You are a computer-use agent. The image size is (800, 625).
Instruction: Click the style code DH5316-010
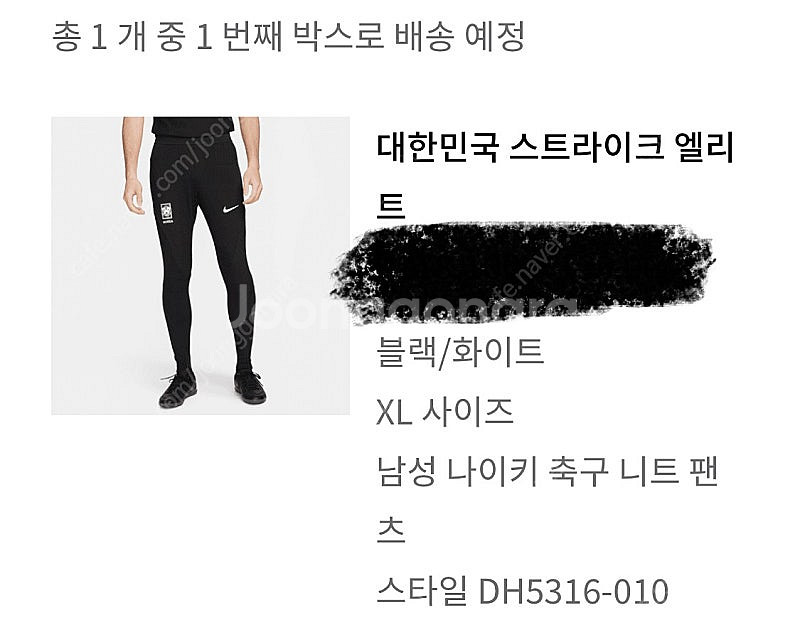coord(573,591)
